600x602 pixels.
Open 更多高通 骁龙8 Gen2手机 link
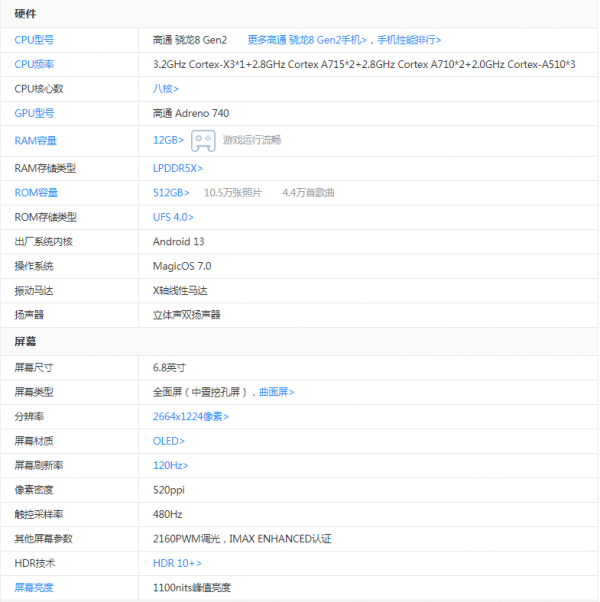click(307, 40)
